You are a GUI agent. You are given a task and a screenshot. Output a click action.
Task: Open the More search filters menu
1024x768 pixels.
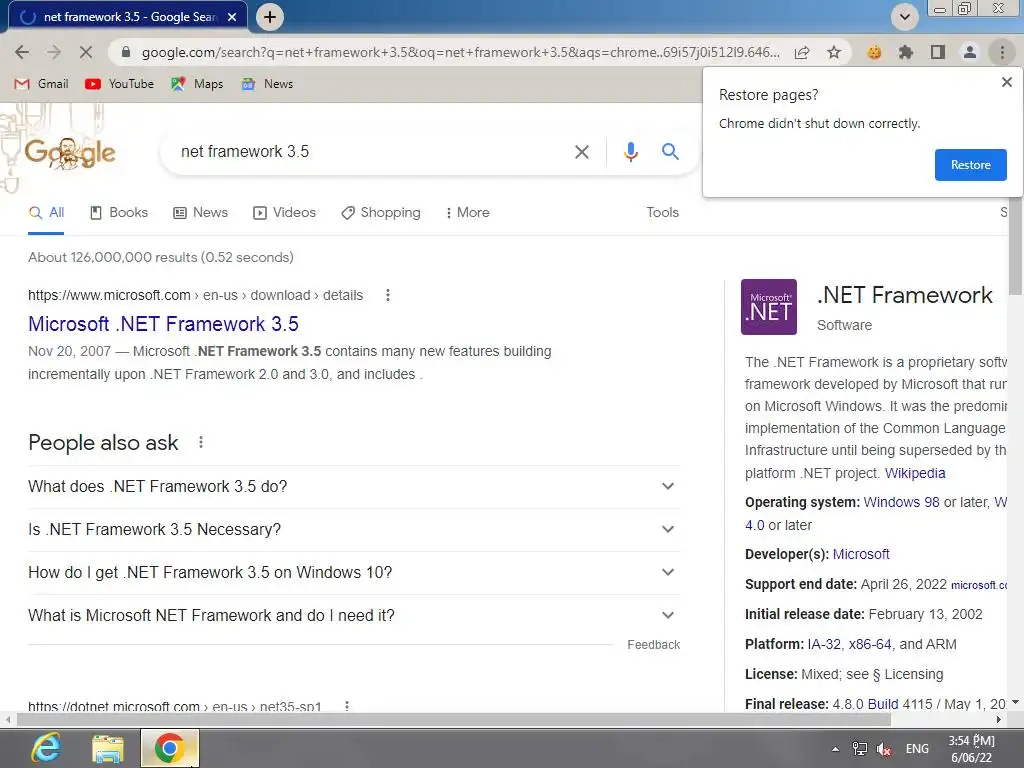pos(467,213)
